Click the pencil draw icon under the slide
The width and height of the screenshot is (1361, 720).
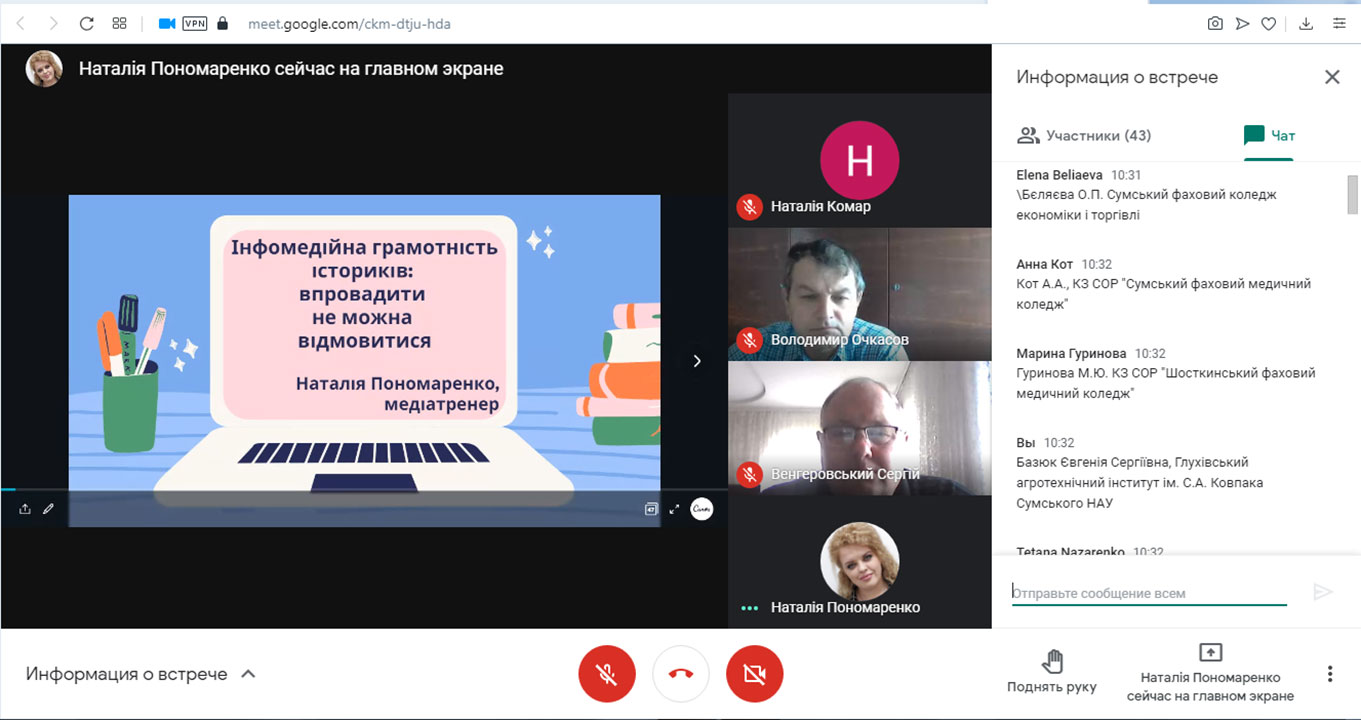click(x=48, y=509)
